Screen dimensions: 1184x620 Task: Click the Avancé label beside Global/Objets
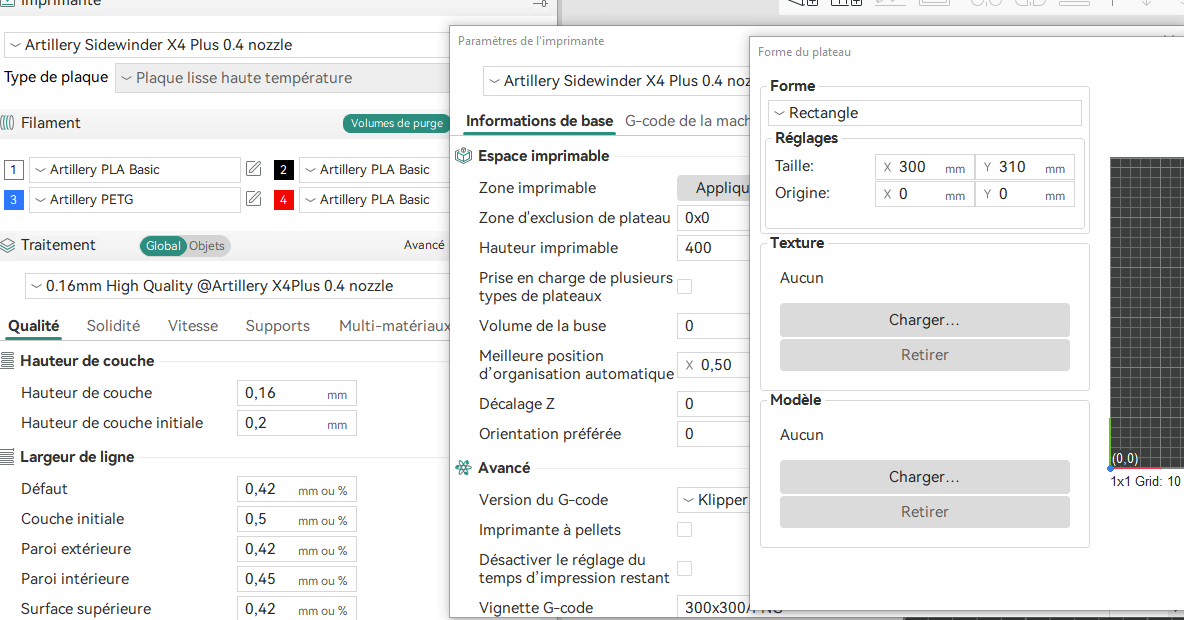coord(424,245)
